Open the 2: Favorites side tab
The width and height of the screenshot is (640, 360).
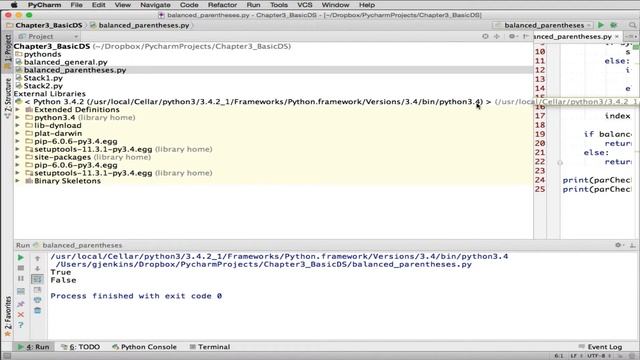(x=7, y=316)
